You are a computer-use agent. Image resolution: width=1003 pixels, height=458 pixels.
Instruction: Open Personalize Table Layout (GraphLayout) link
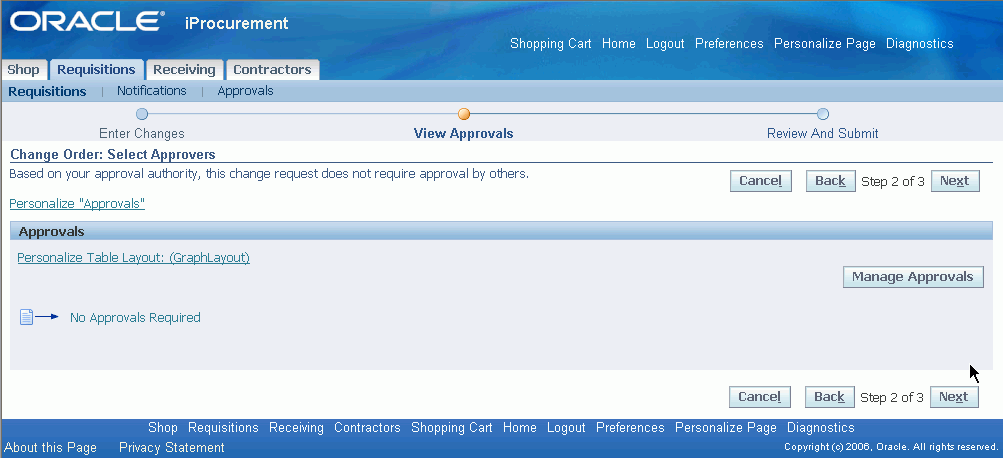pyautogui.click(x=133, y=258)
